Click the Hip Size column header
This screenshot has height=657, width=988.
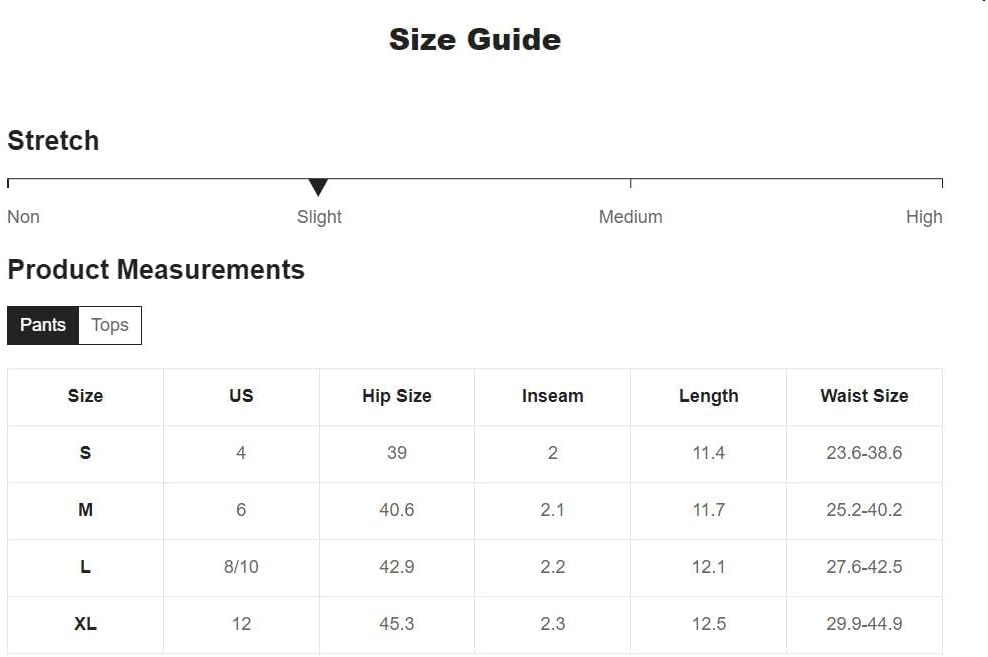click(397, 396)
